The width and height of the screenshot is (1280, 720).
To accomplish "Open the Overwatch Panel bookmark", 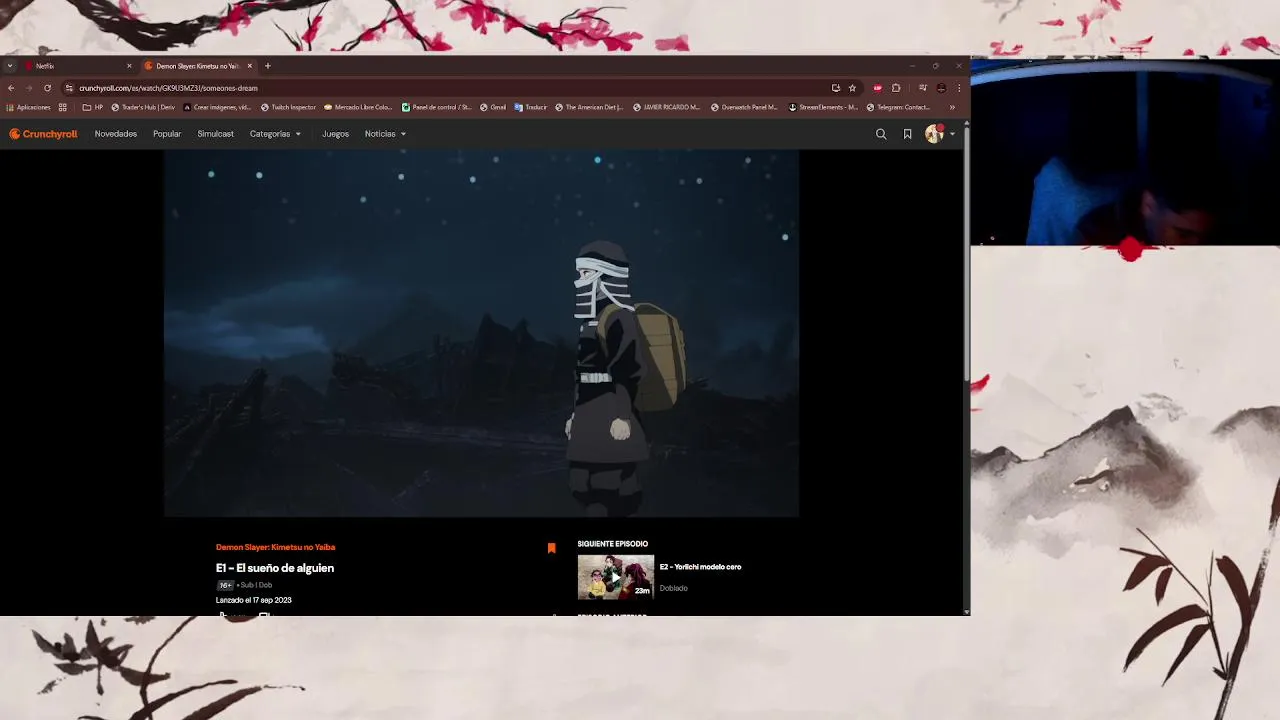I will tap(745, 107).
